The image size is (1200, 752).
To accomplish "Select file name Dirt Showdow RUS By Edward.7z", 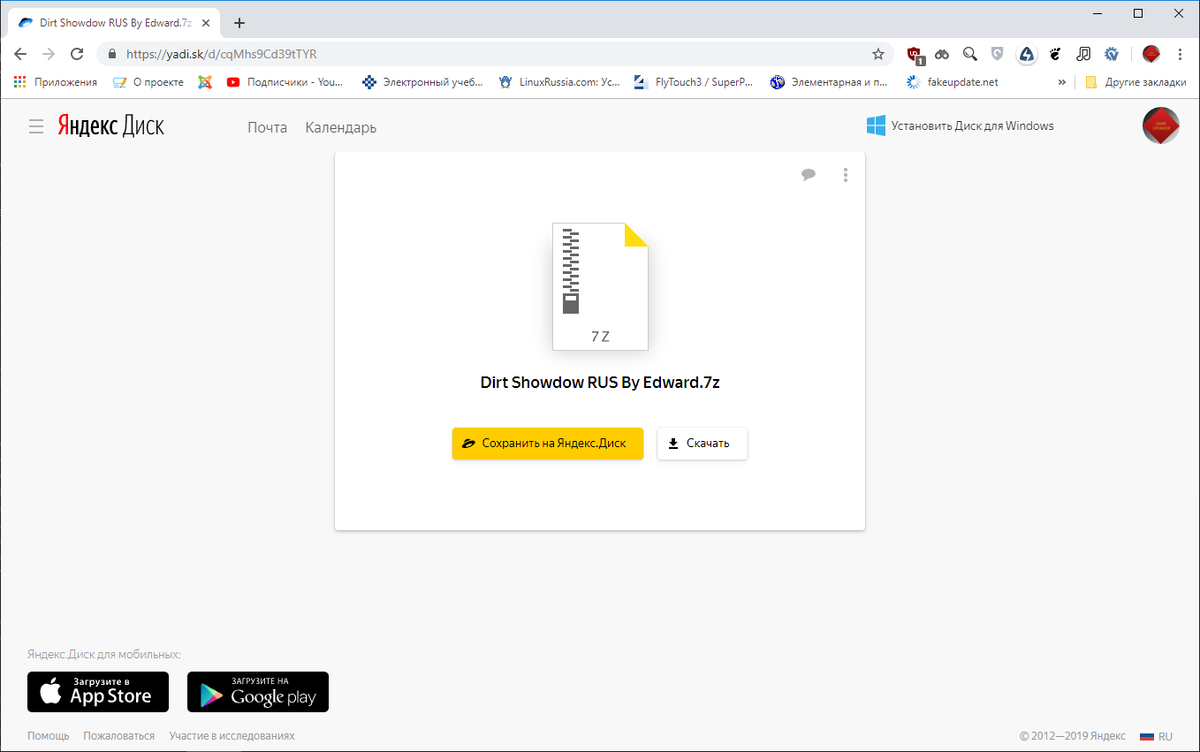I will click(x=600, y=382).
